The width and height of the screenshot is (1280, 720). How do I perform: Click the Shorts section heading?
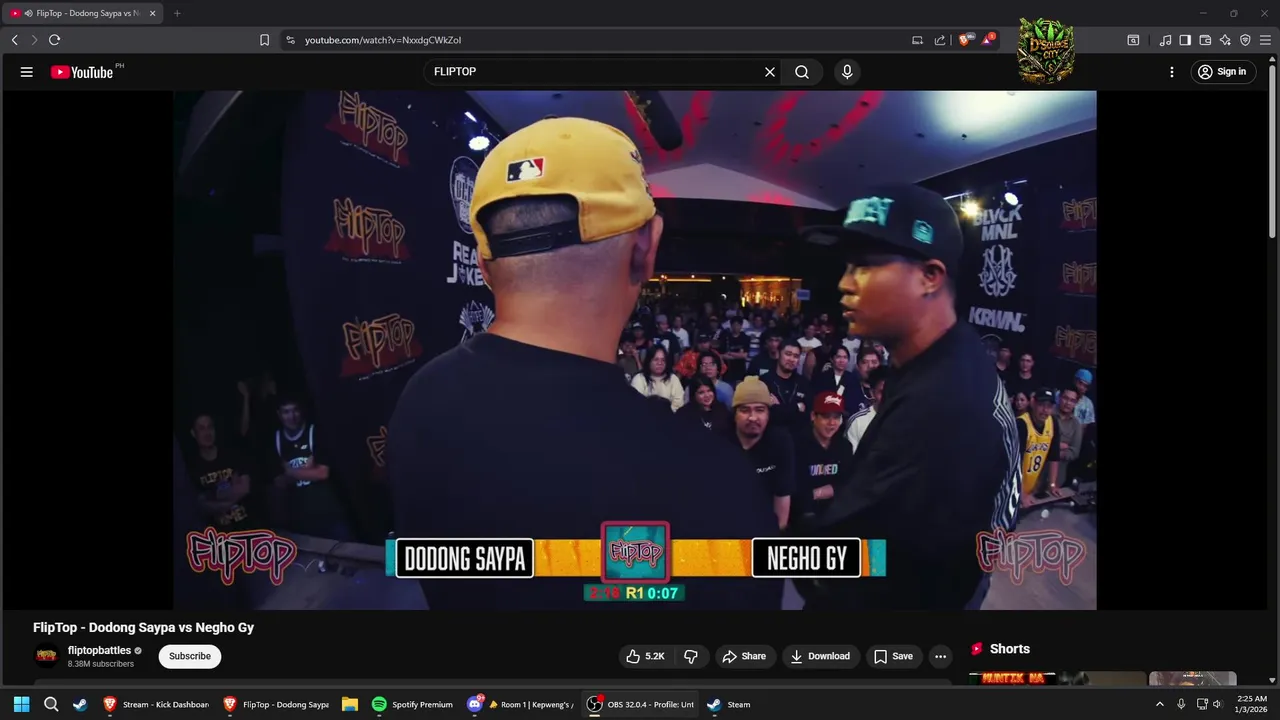(1009, 649)
